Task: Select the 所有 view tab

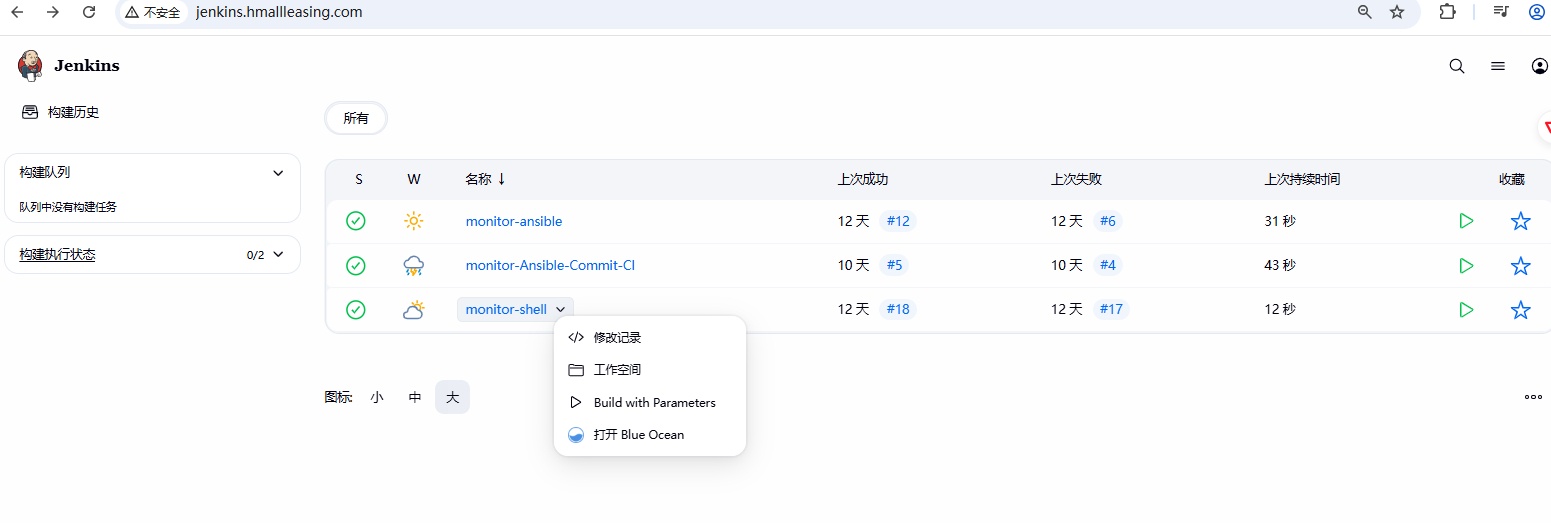Action: click(356, 118)
